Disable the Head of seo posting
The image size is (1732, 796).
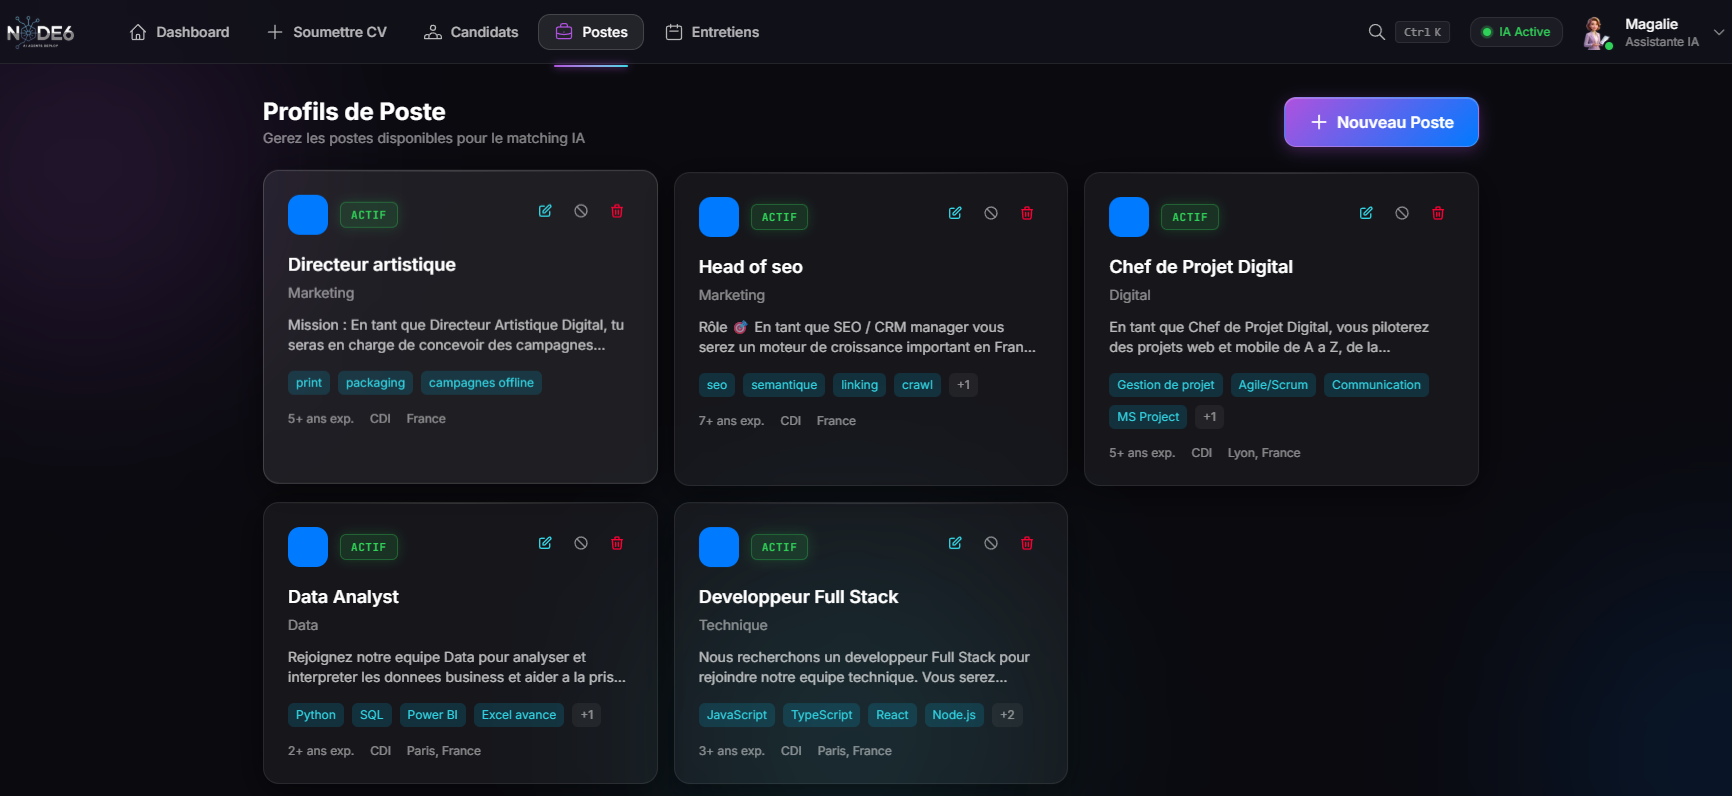[x=991, y=213]
